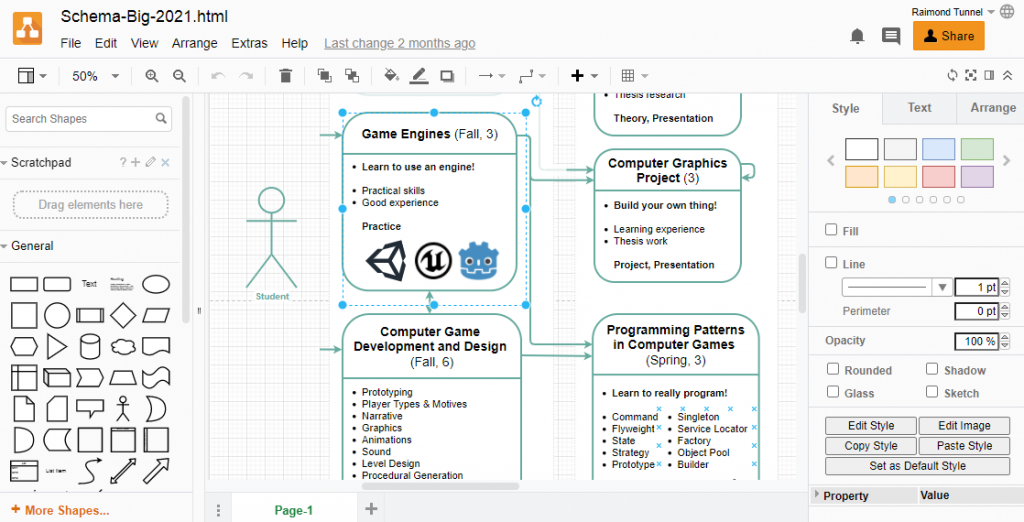Add the actor stick-figure shape

coord(123,408)
